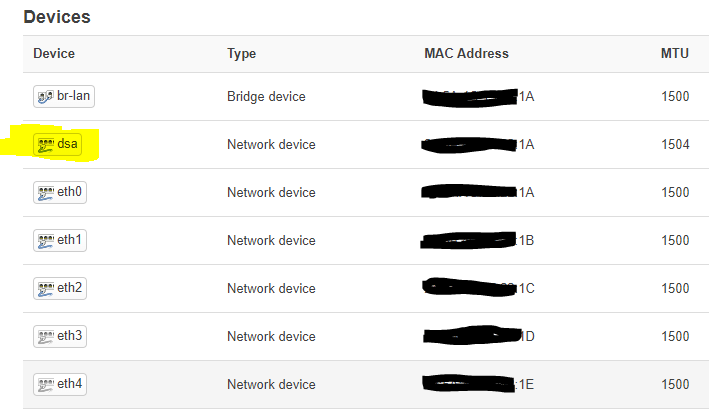Click the Devices section heading

click(x=57, y=17)
